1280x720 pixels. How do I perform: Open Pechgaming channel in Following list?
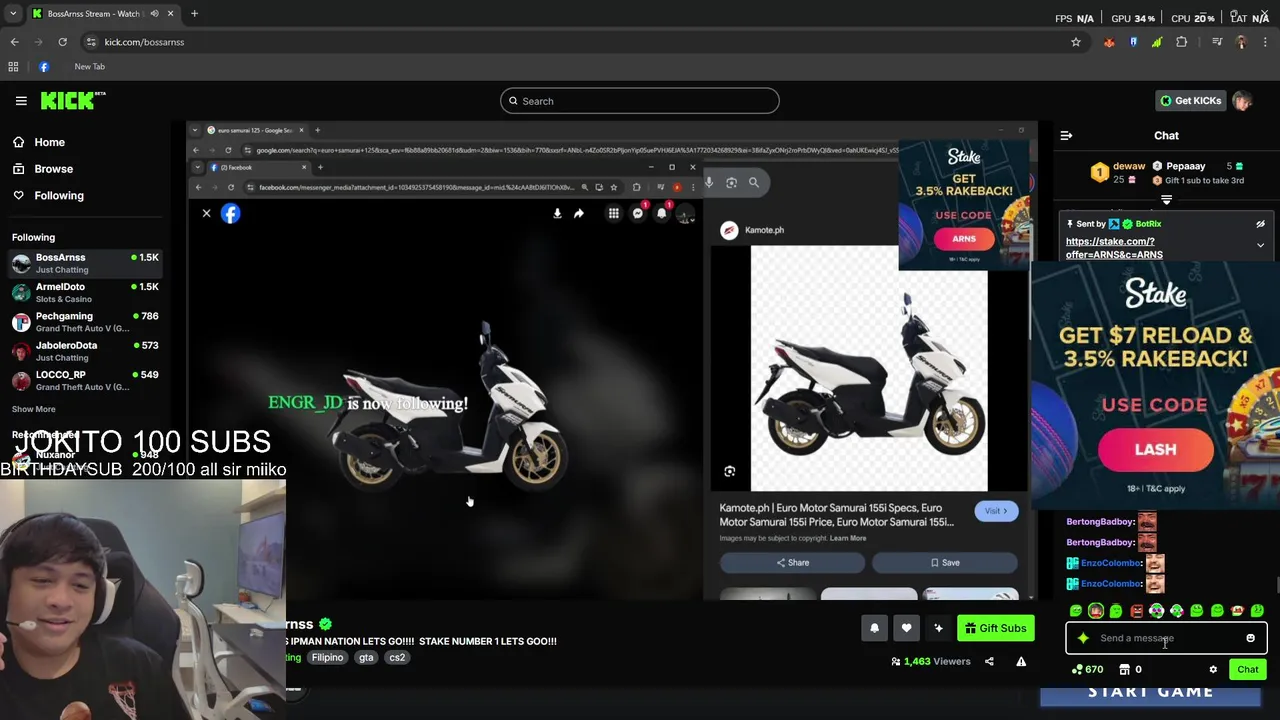(85, 321)
